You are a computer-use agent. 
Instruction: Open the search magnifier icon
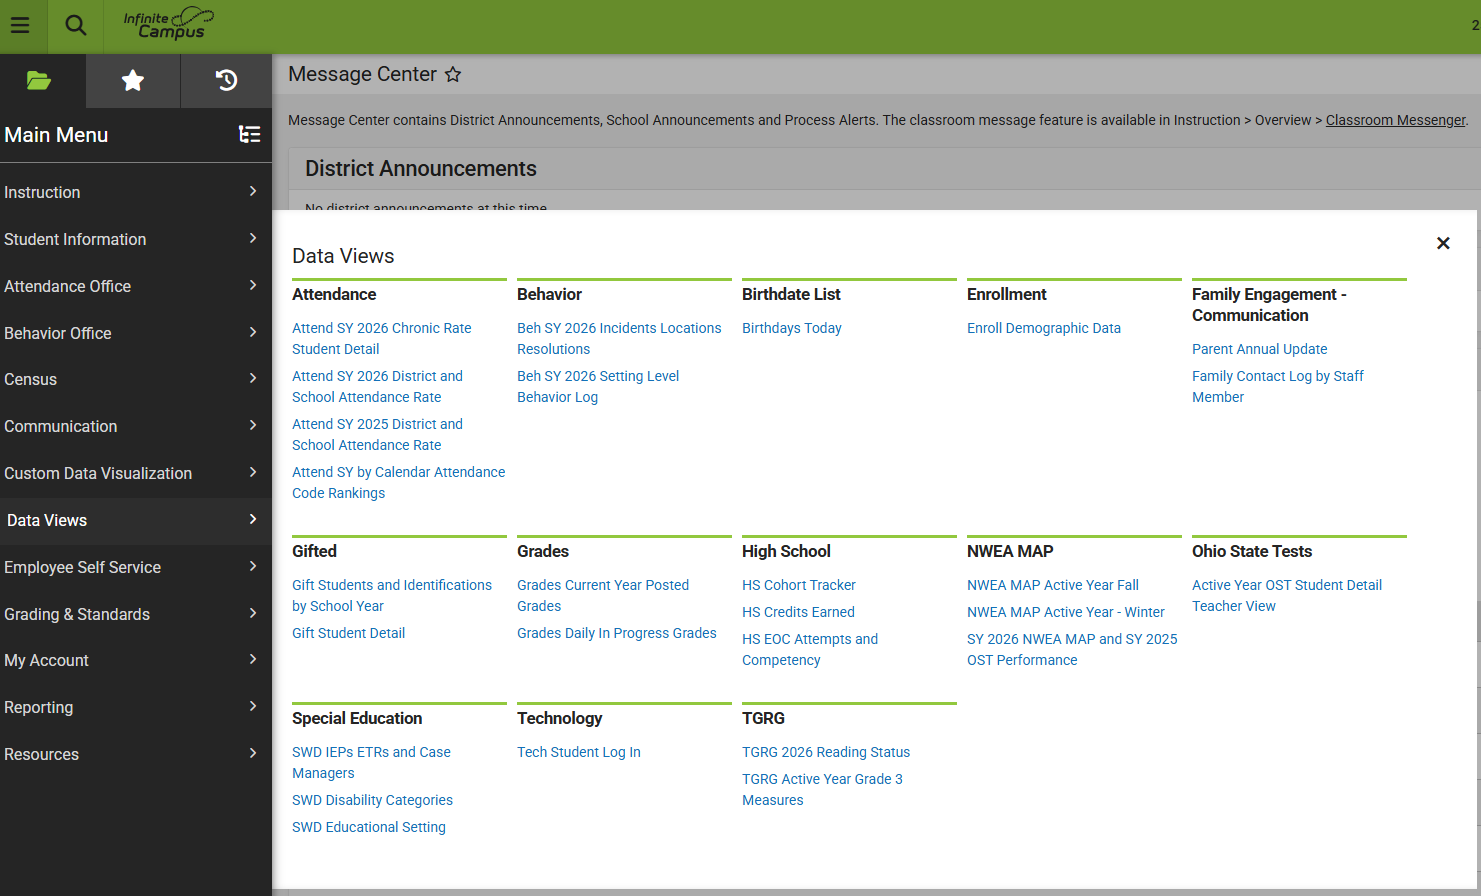point(76,26)
